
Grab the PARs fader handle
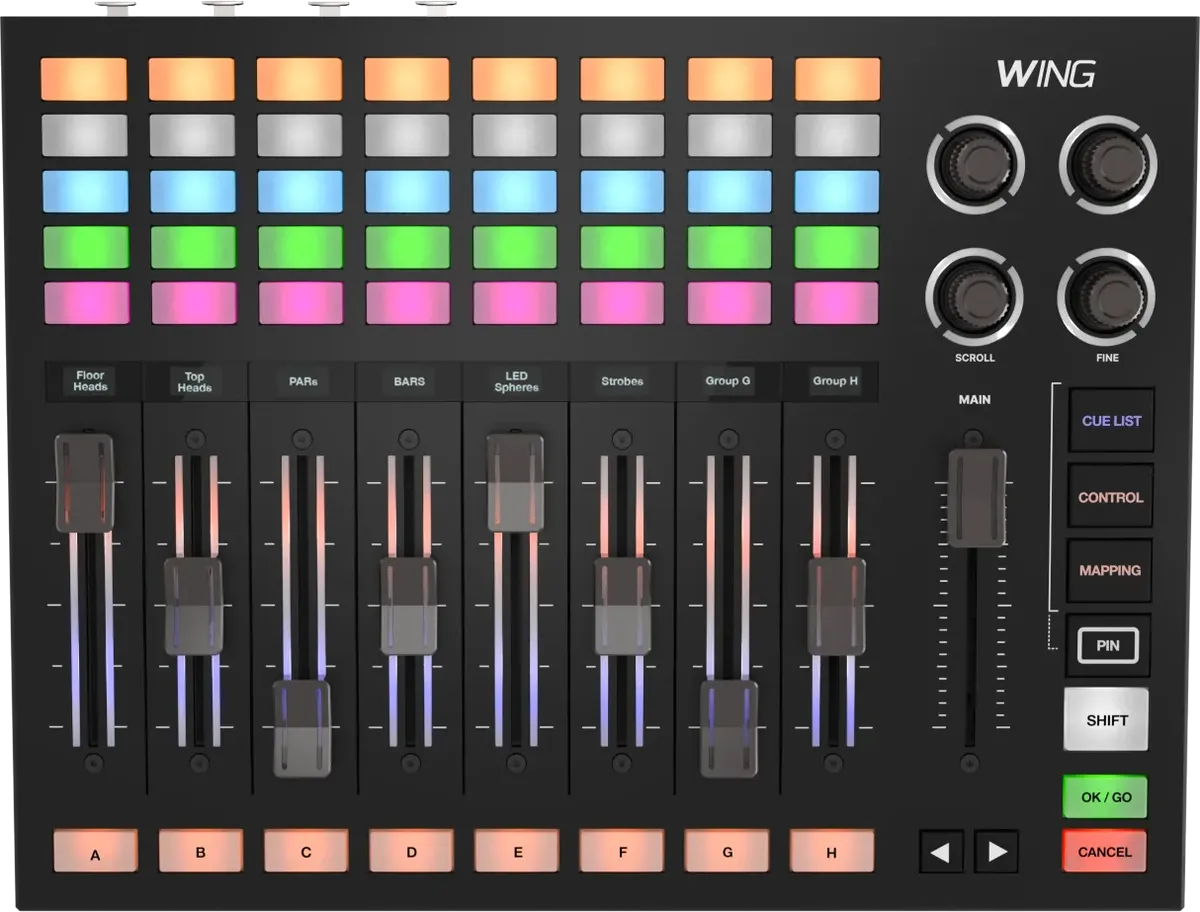click(x=302, y=729)
